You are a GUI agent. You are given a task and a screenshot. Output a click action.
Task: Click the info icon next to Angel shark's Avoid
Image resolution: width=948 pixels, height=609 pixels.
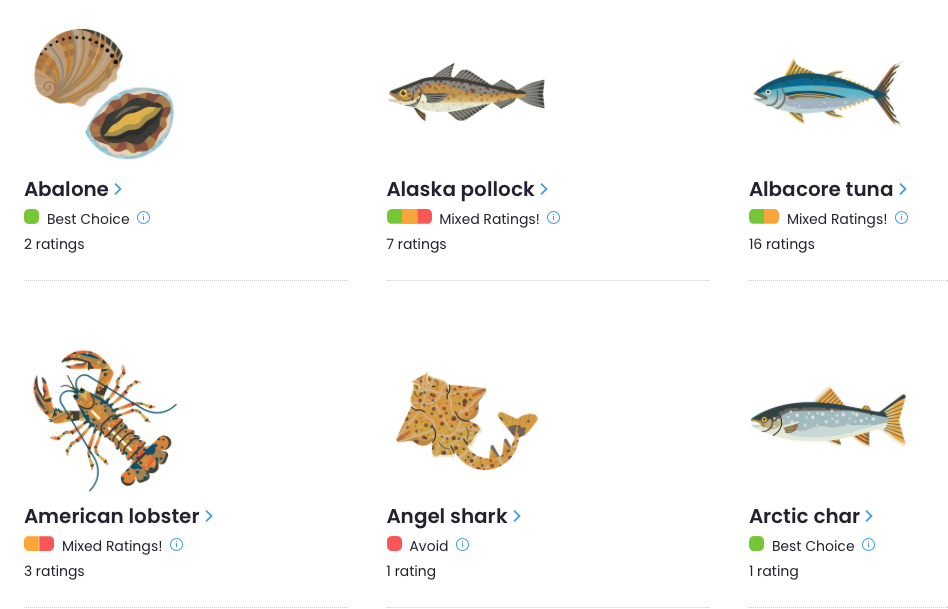coord(462,545)
